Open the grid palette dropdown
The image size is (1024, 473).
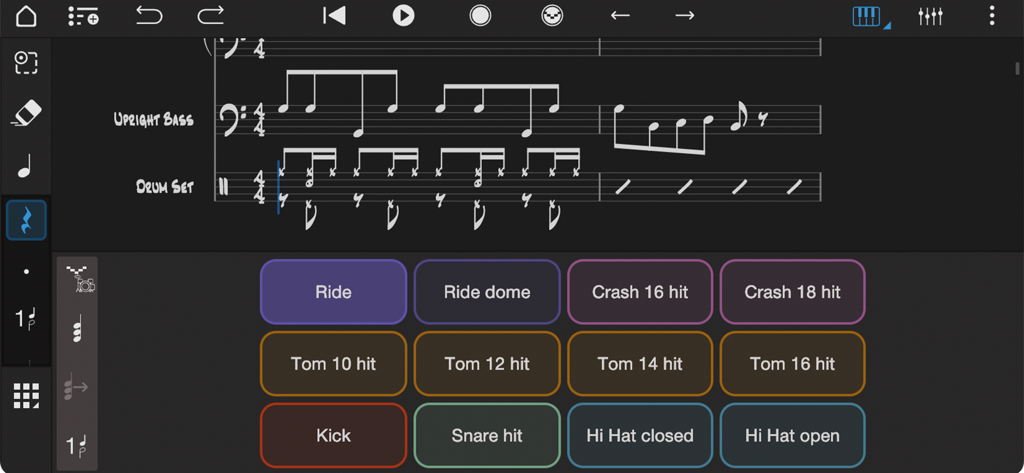tap(27, 396)
